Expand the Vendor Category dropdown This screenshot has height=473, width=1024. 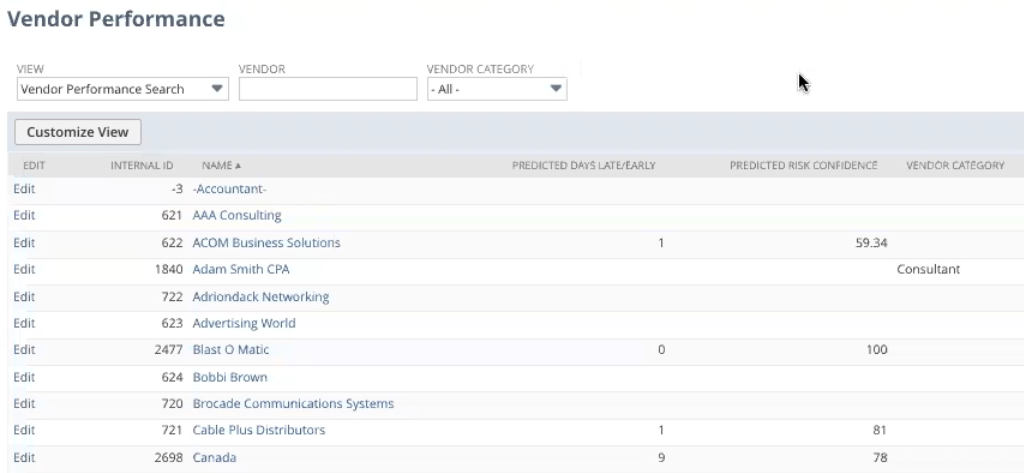[497, 89]
